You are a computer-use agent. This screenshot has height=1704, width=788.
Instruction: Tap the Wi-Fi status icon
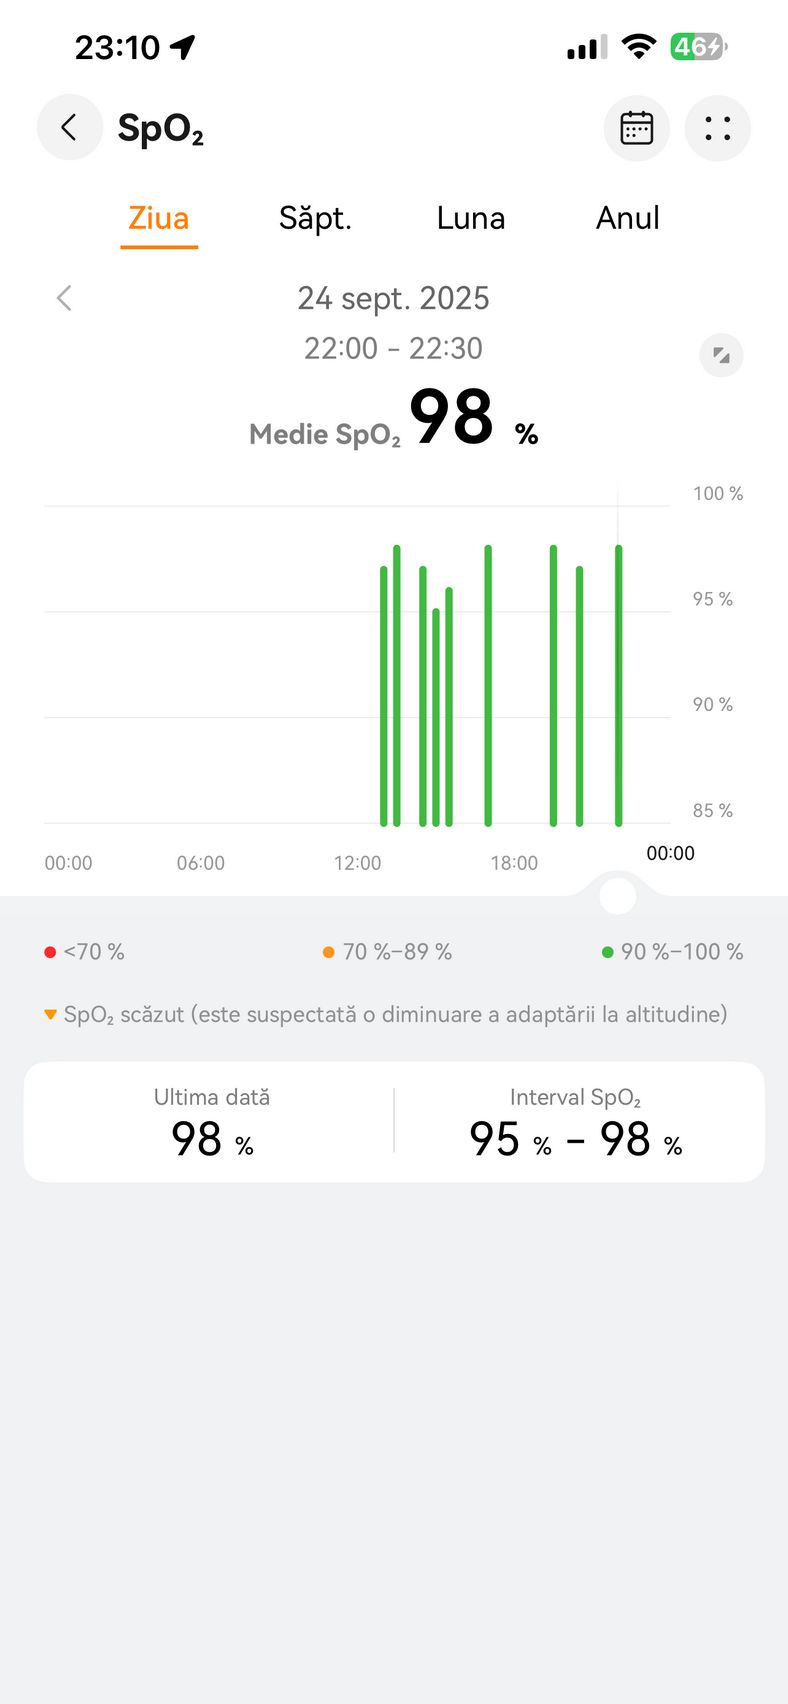click(x=638, y=47)
